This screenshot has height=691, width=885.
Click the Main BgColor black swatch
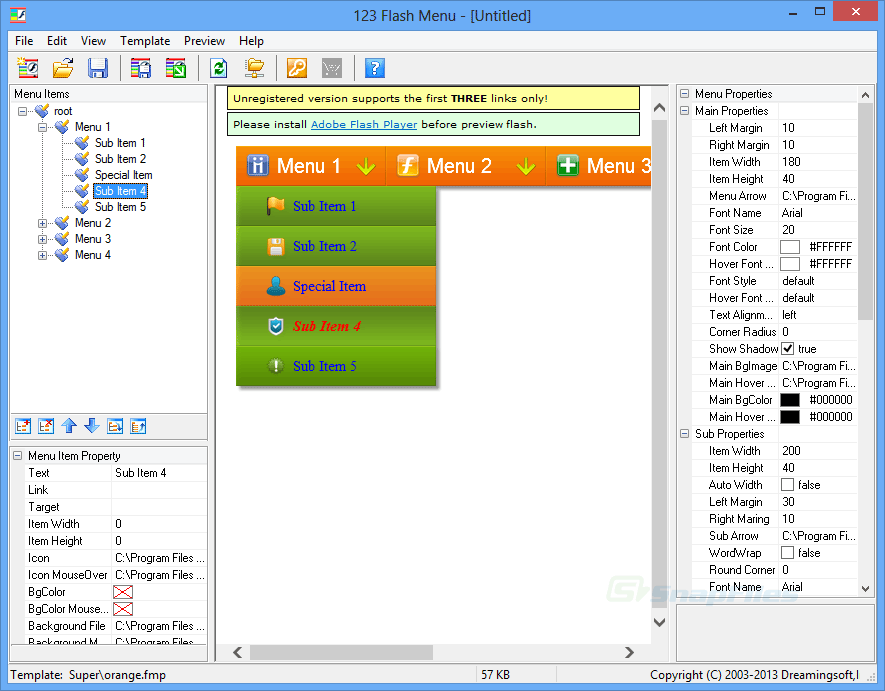point(790,400)
